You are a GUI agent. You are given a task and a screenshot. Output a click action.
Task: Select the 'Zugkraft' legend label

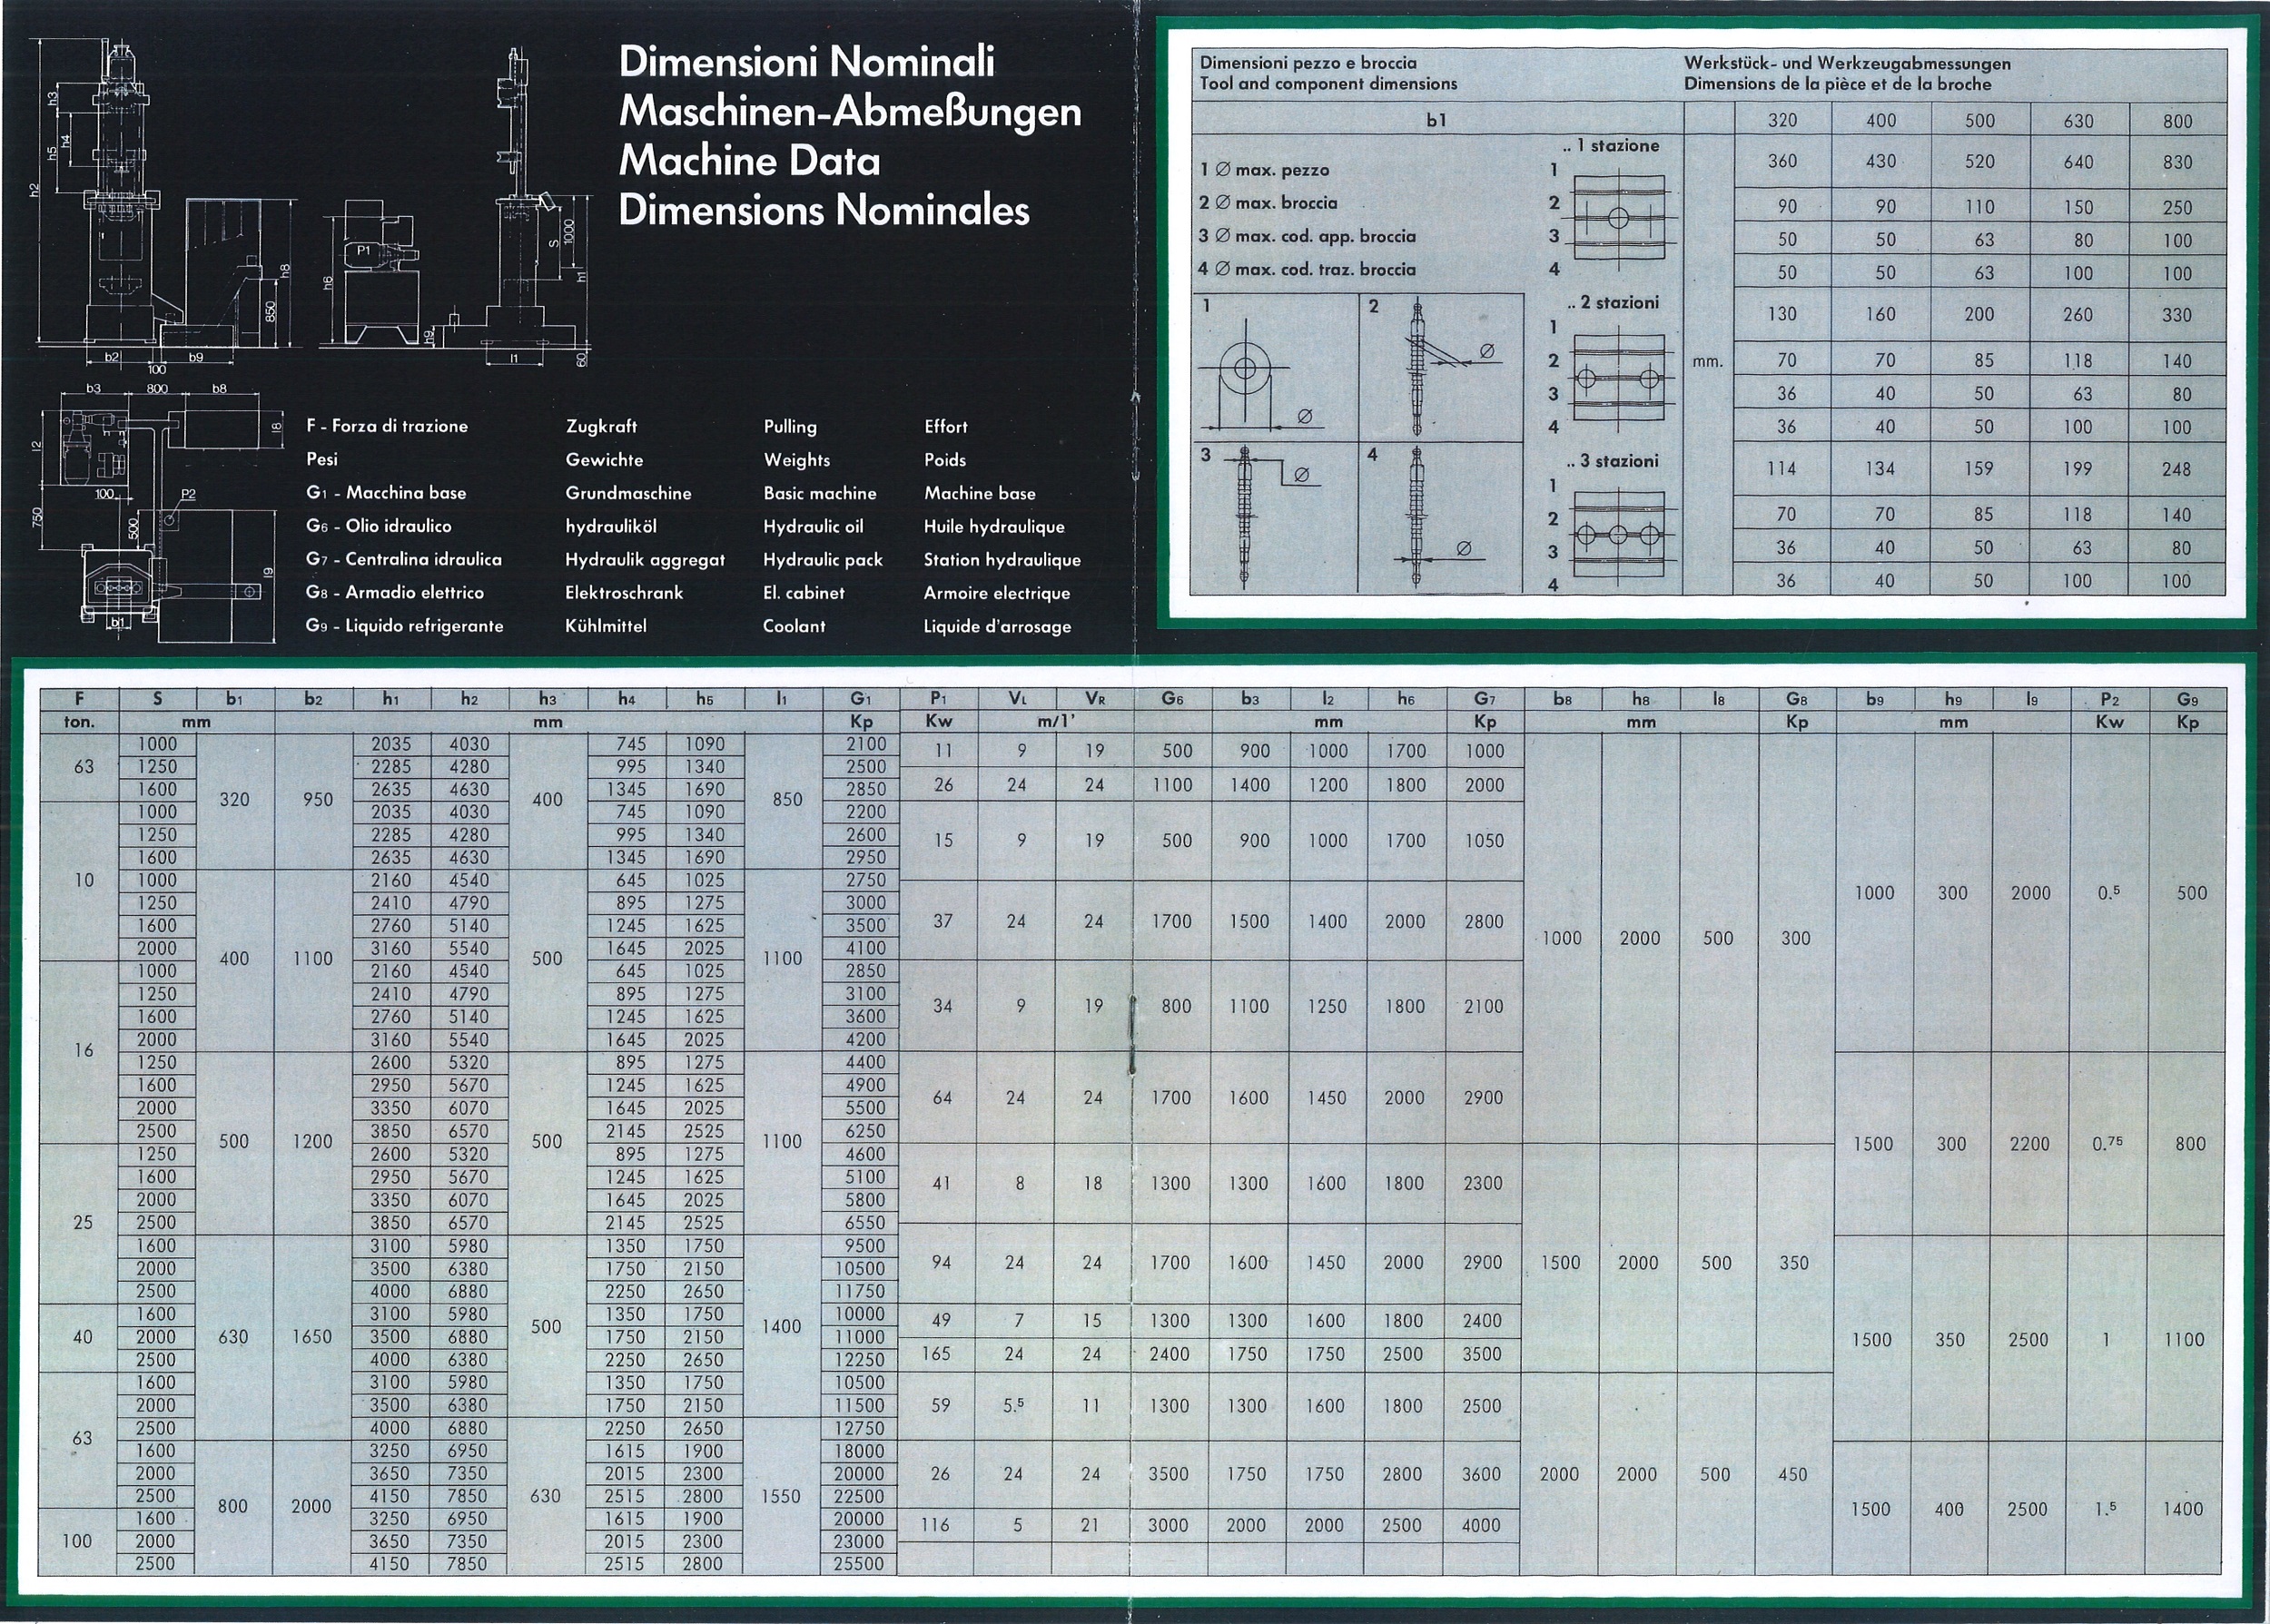click(x=601, y=427)
